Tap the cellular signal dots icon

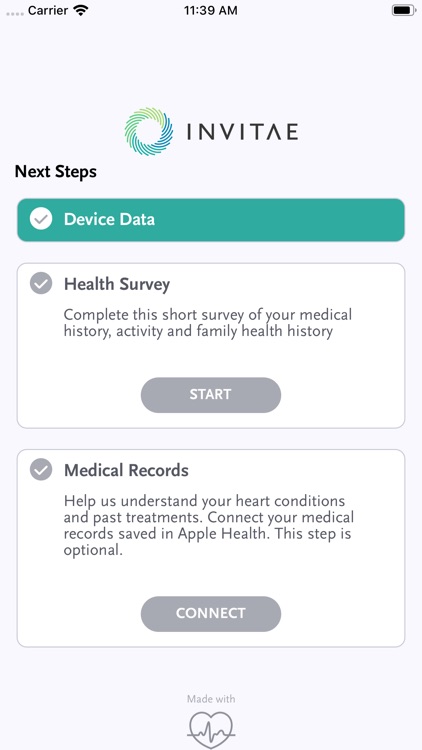click(x=14, y=13)
